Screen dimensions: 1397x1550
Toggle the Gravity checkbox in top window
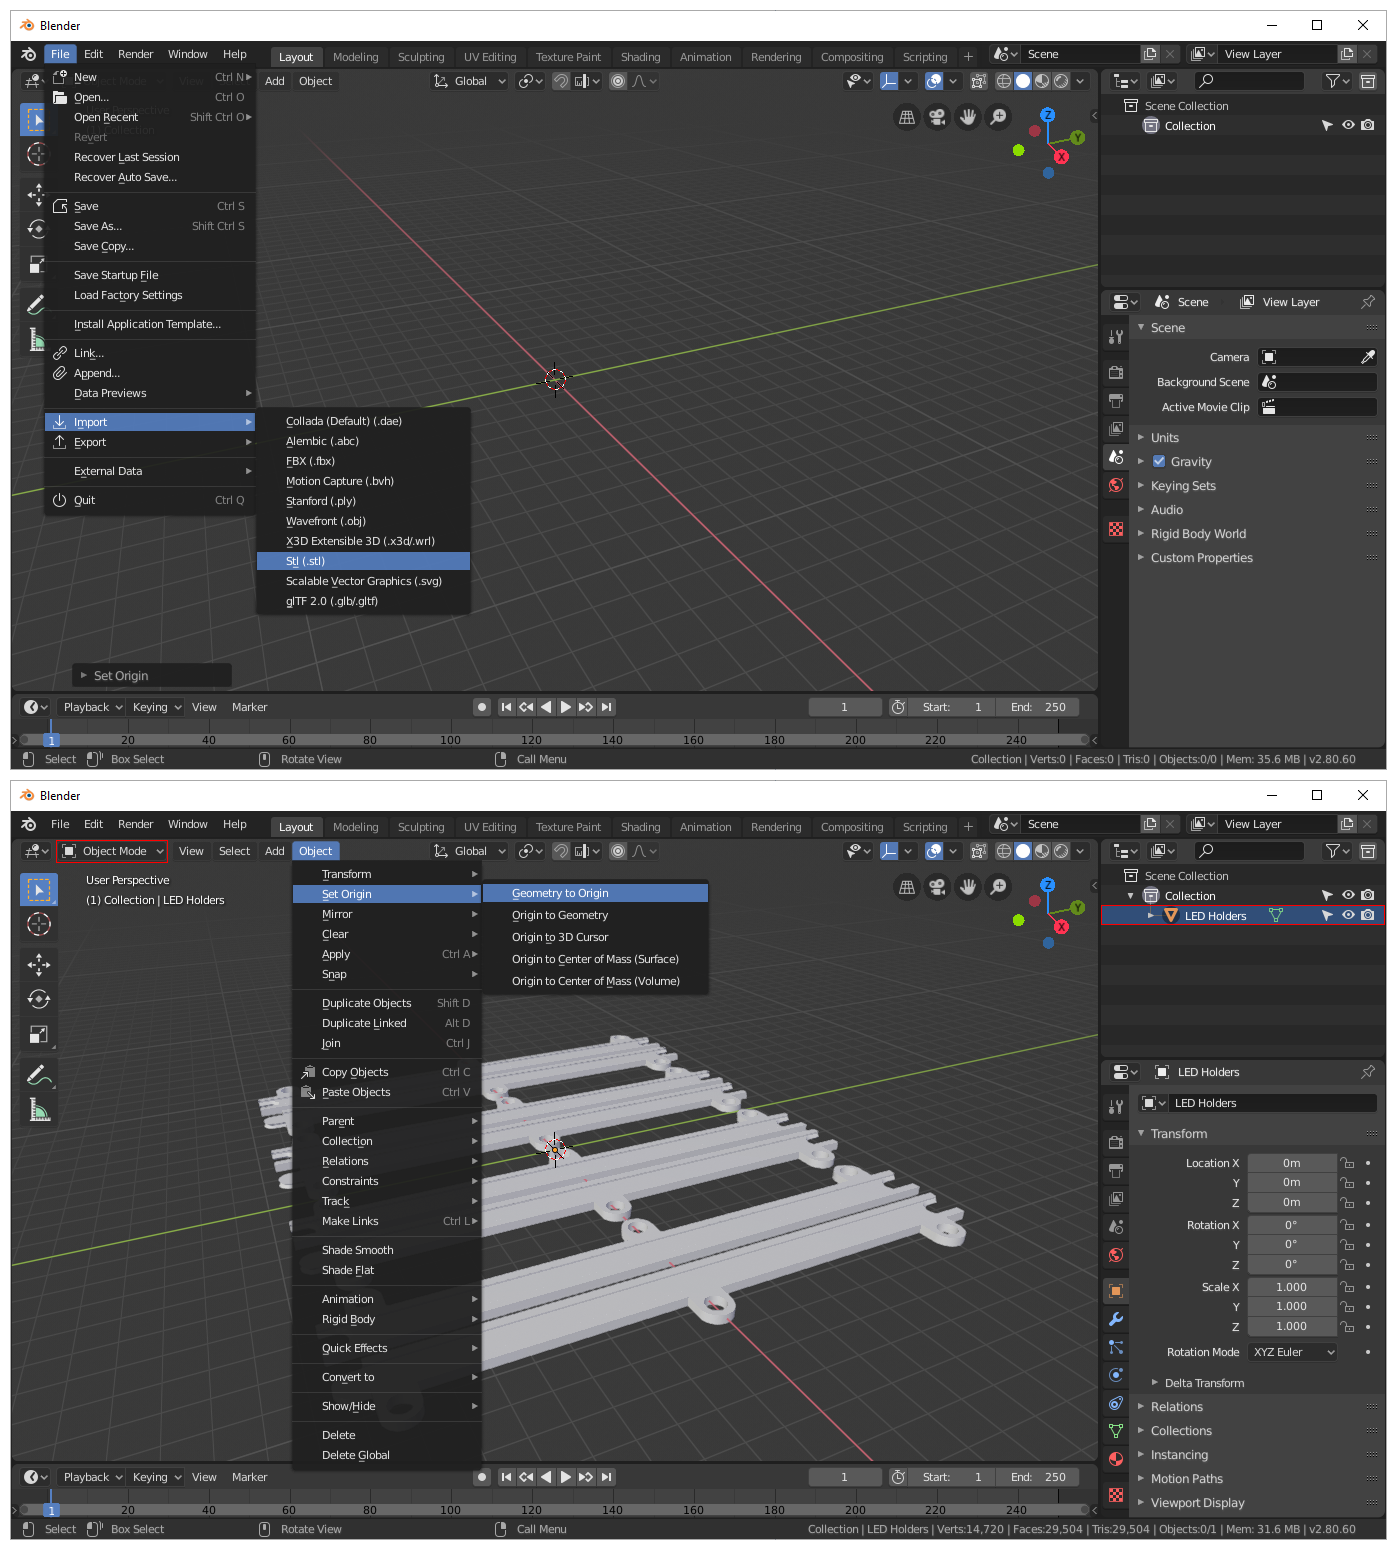[1159, 462]
